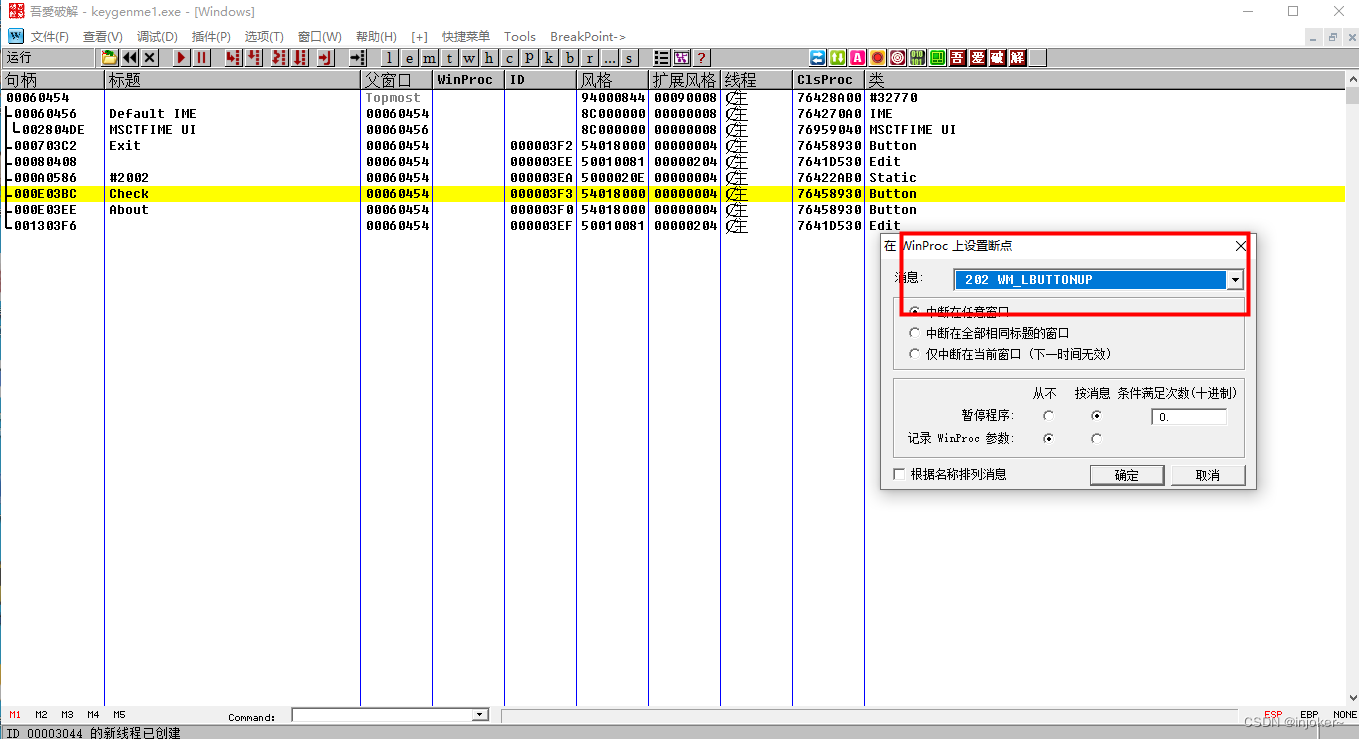The image size is (1359, 739).
Task: Set 记录 WinProc 参数 to 从不 radio
Action: click(1048, 438)
